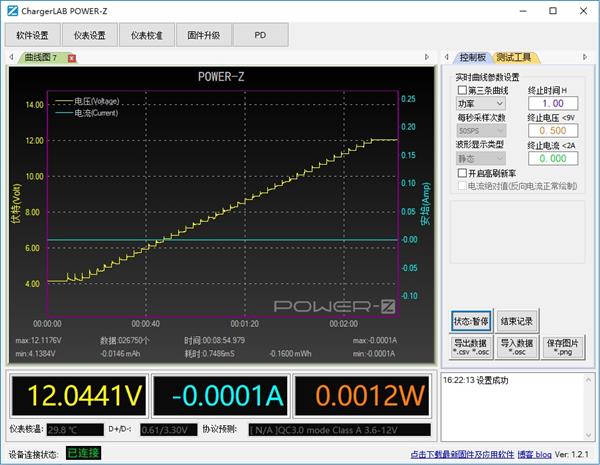Open 软件设置 software settings
600x465 pixels.
pyautogui.click(x=33, y=35)
